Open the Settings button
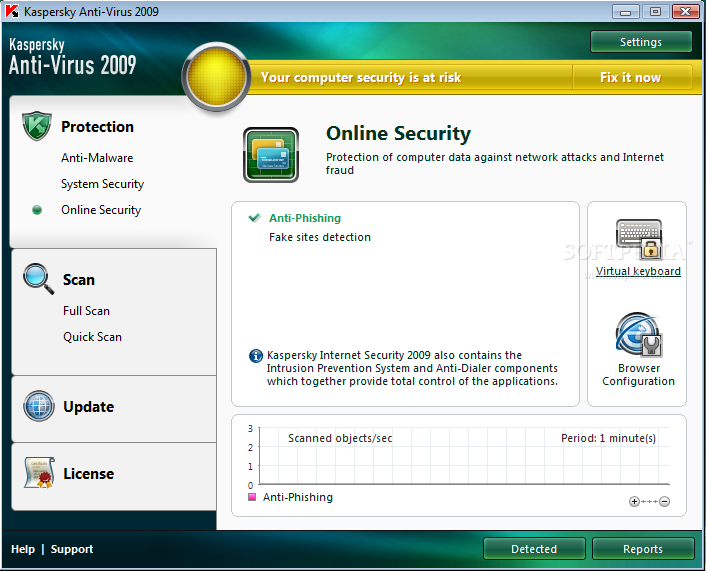Image resolution: width=706 pixels, height=571 pixels. (641, 42)
